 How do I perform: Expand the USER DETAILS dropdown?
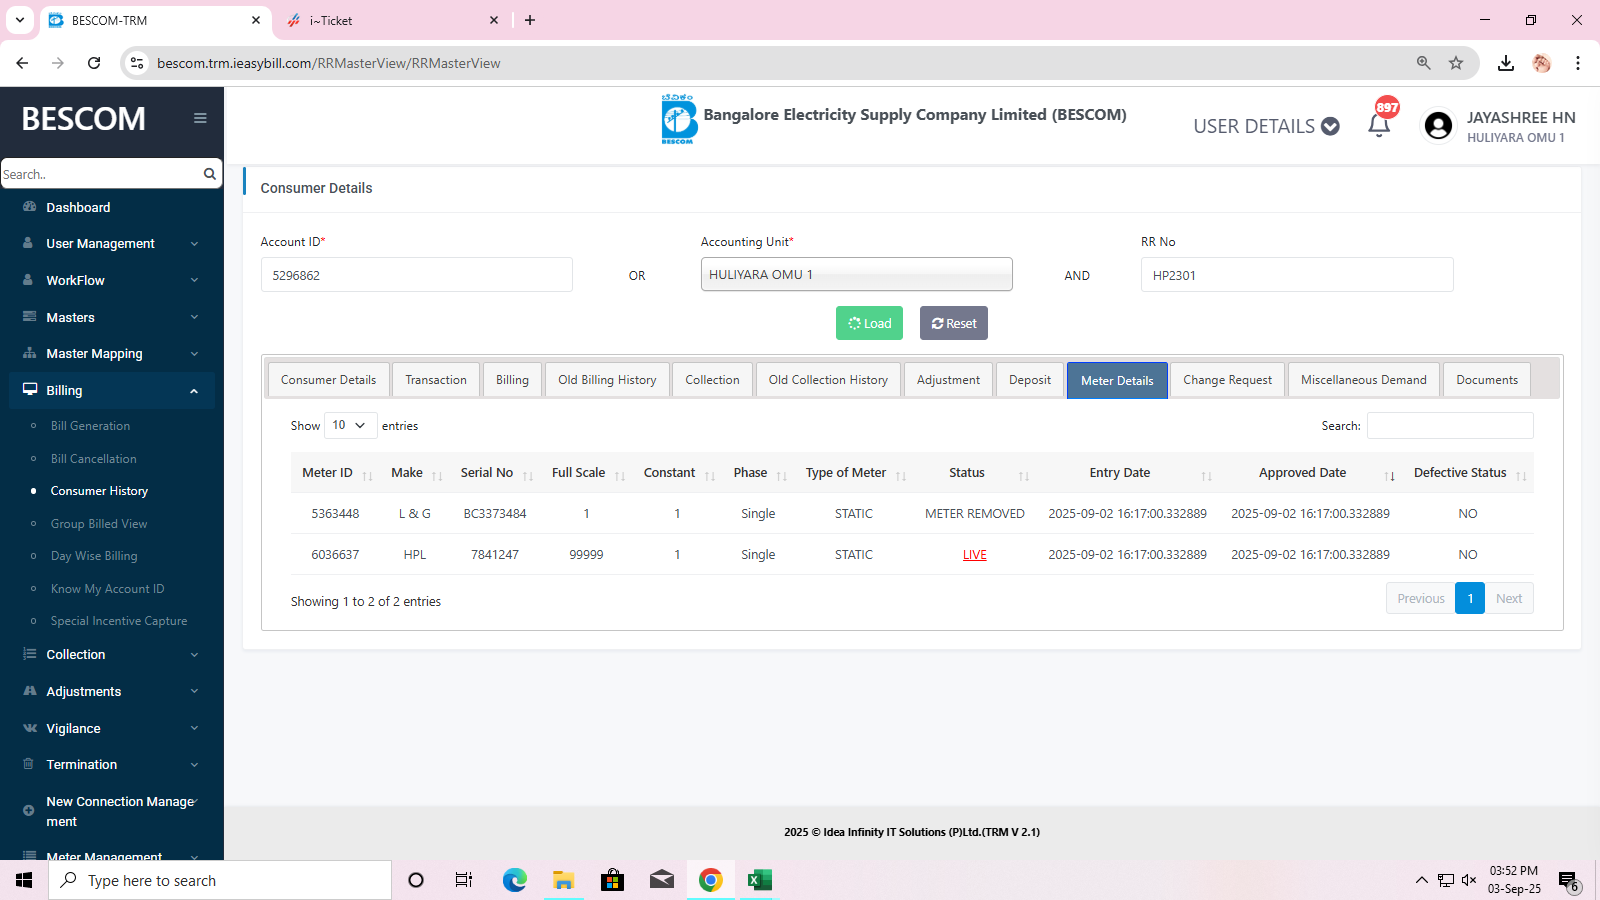1266,126
